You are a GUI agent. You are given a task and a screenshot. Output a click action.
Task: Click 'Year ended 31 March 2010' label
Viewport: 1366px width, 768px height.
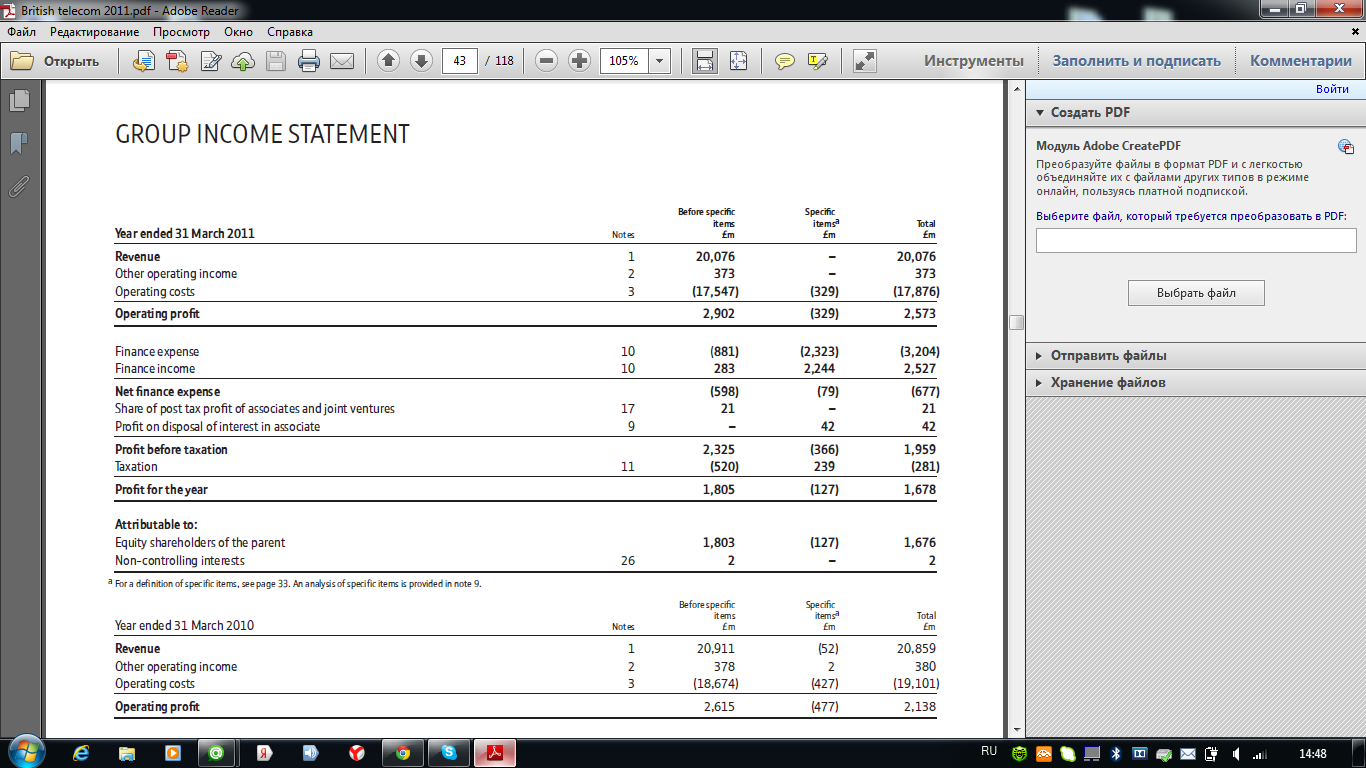point(185,626)
